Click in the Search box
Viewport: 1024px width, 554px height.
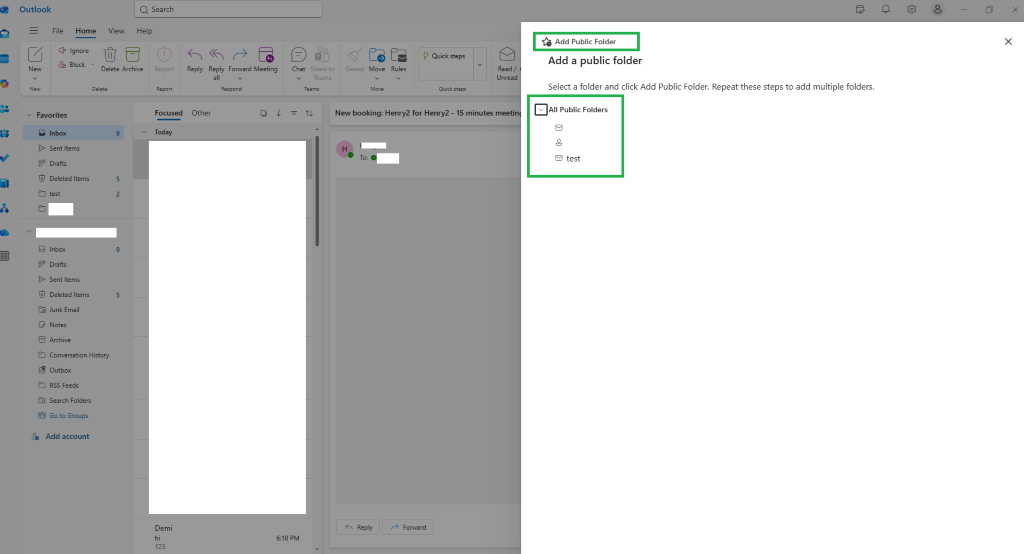228,9
